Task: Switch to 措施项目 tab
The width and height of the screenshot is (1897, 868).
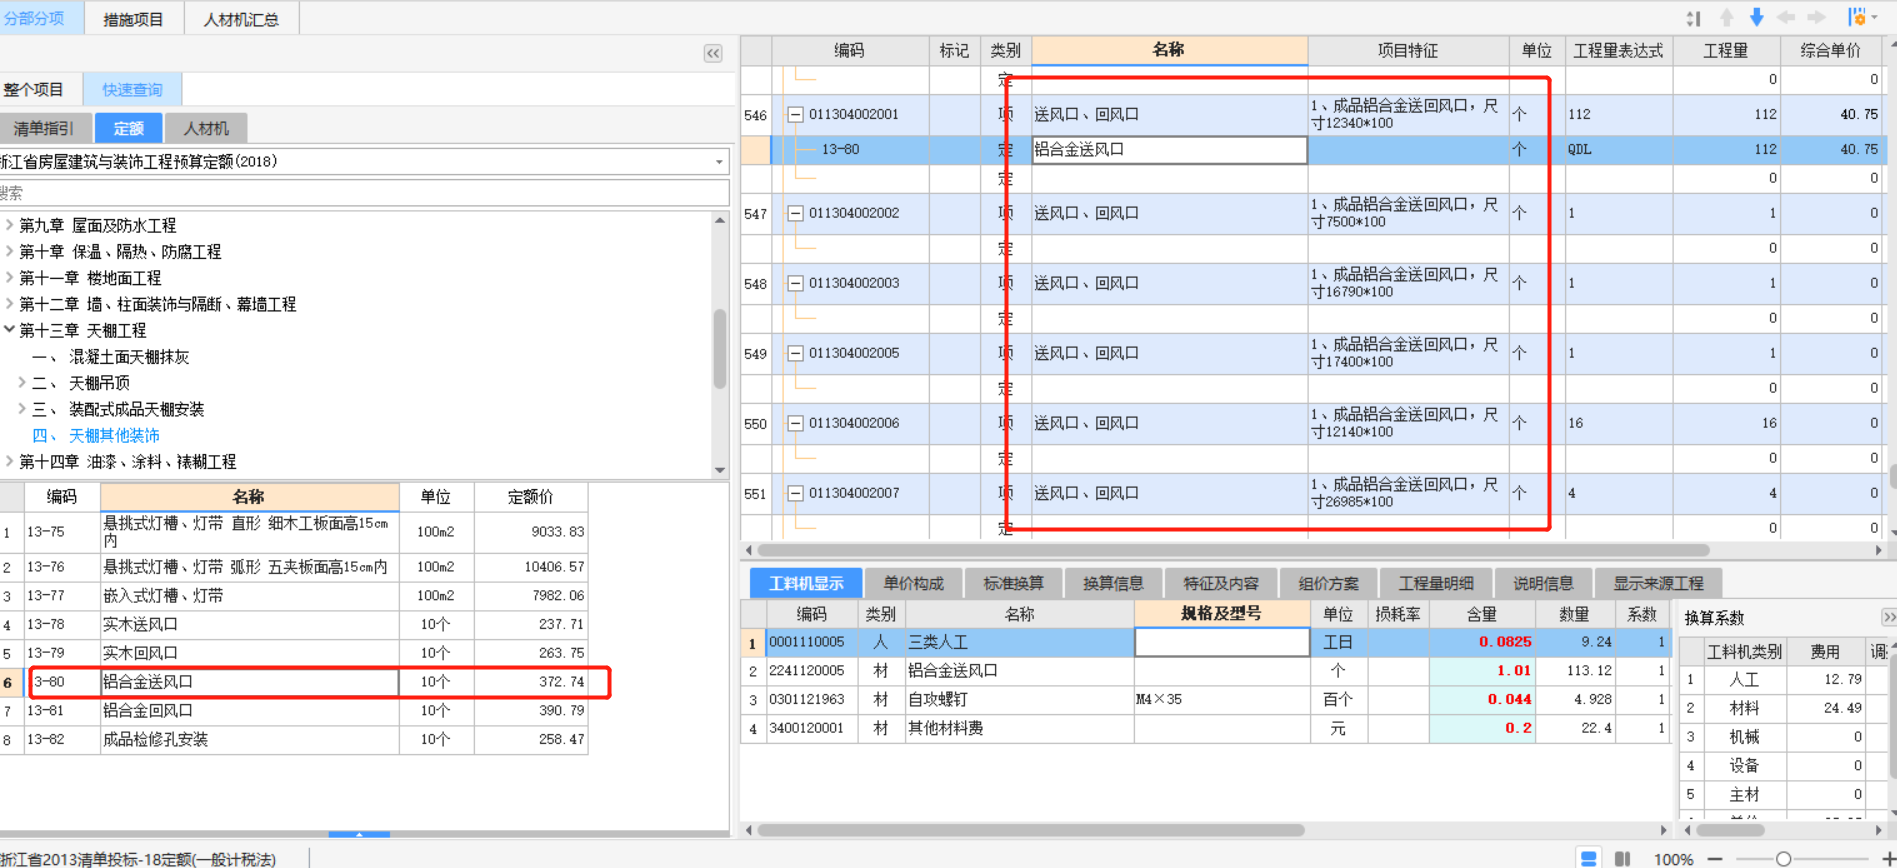Action: click(133, 19)
